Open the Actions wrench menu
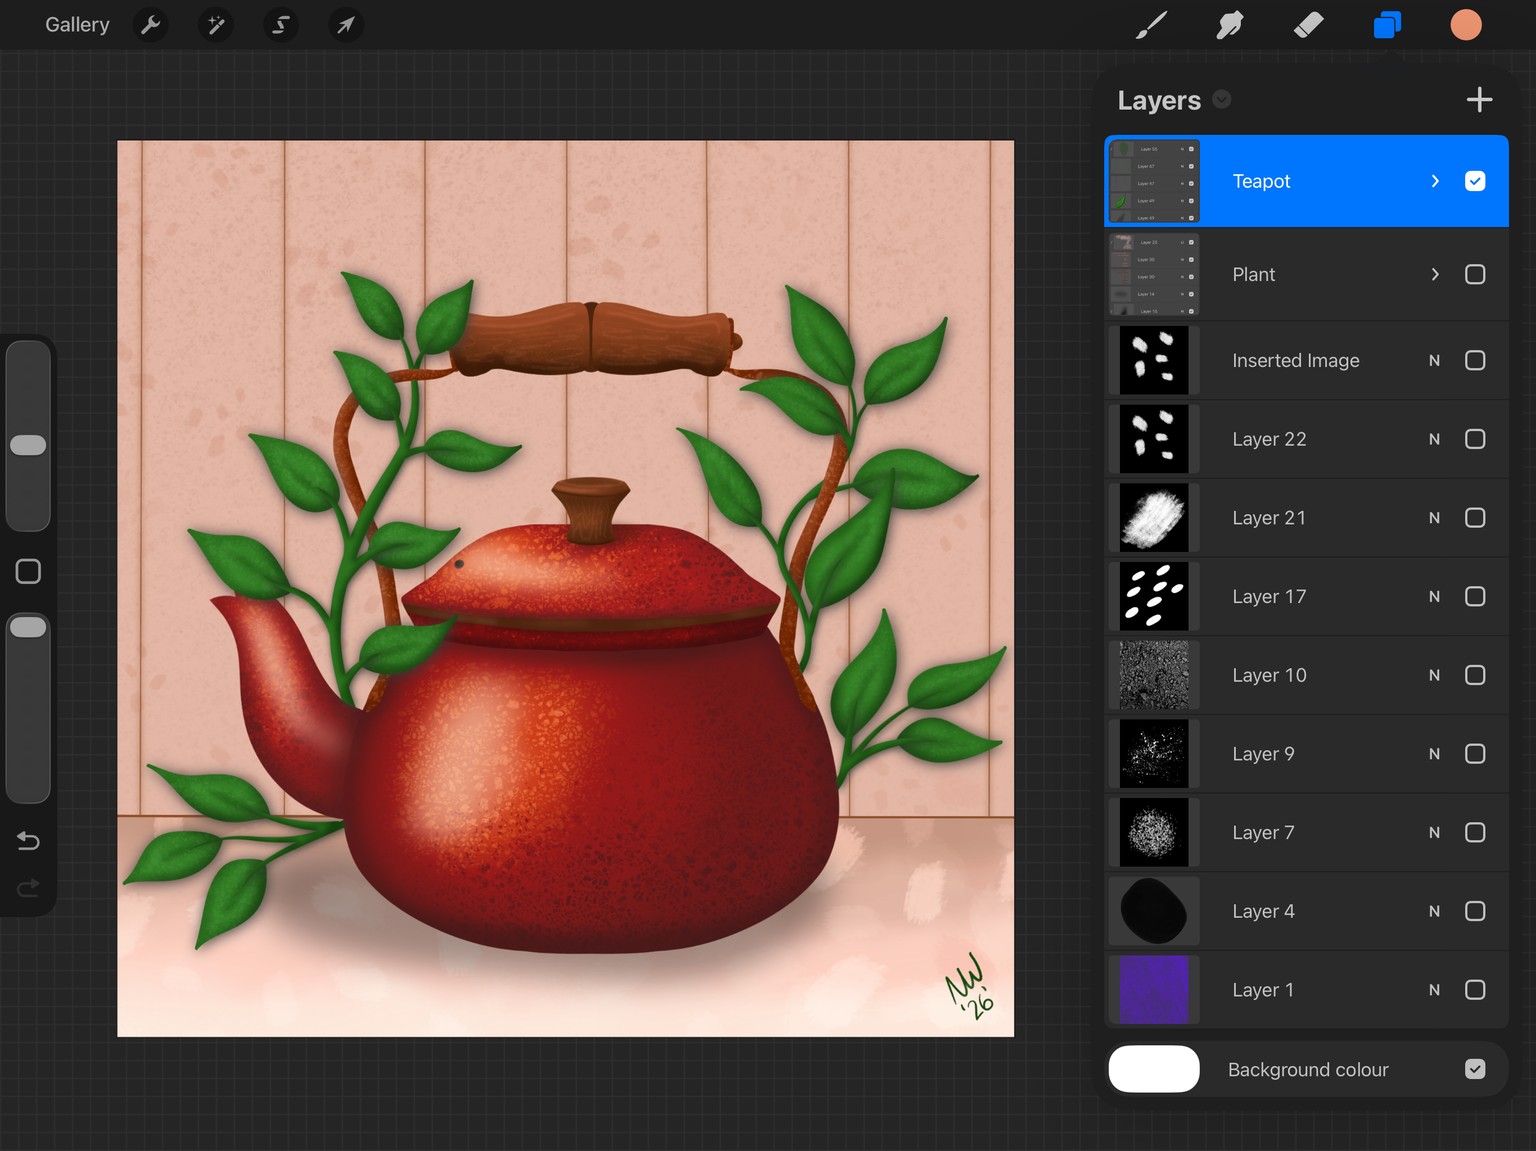 pos(151,25)
